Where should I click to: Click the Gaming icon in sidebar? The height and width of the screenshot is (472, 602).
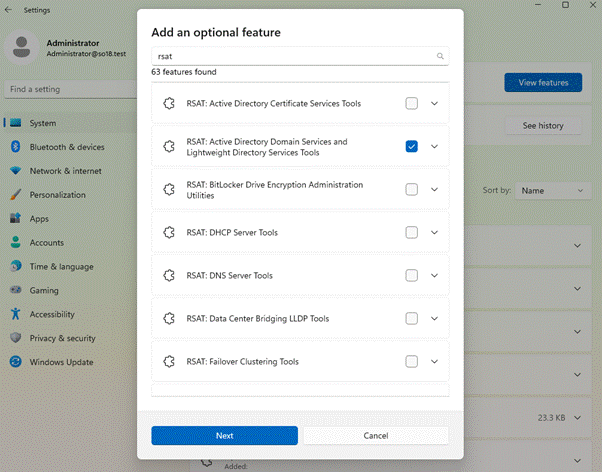coord(15,290)
